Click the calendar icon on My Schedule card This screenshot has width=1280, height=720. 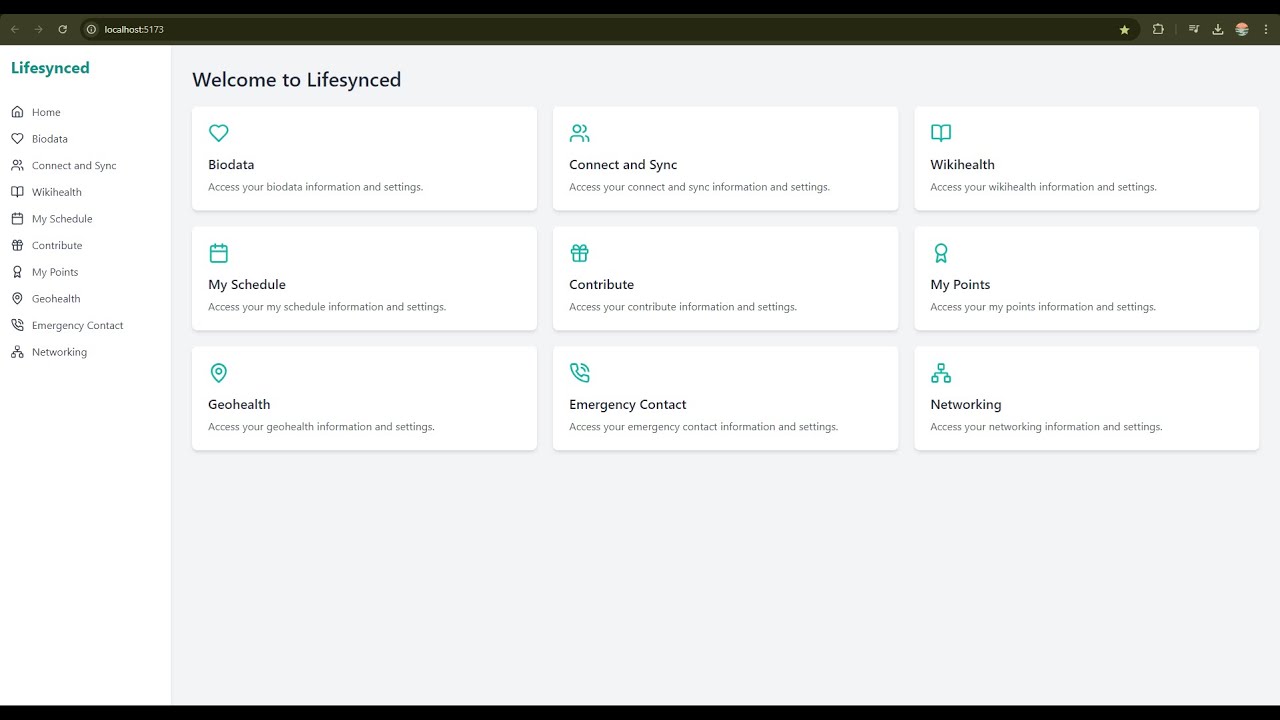point(219,253)
